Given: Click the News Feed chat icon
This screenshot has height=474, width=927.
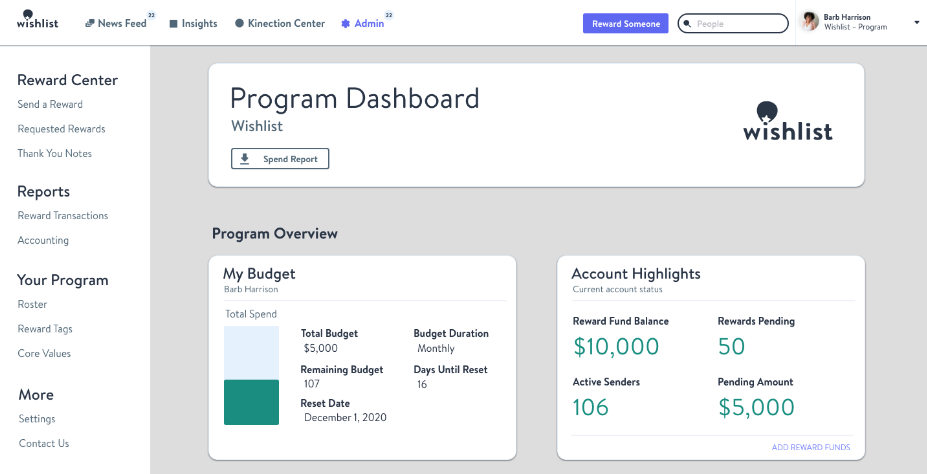Looking at the screenshot, I should click(x=90, y=23).
